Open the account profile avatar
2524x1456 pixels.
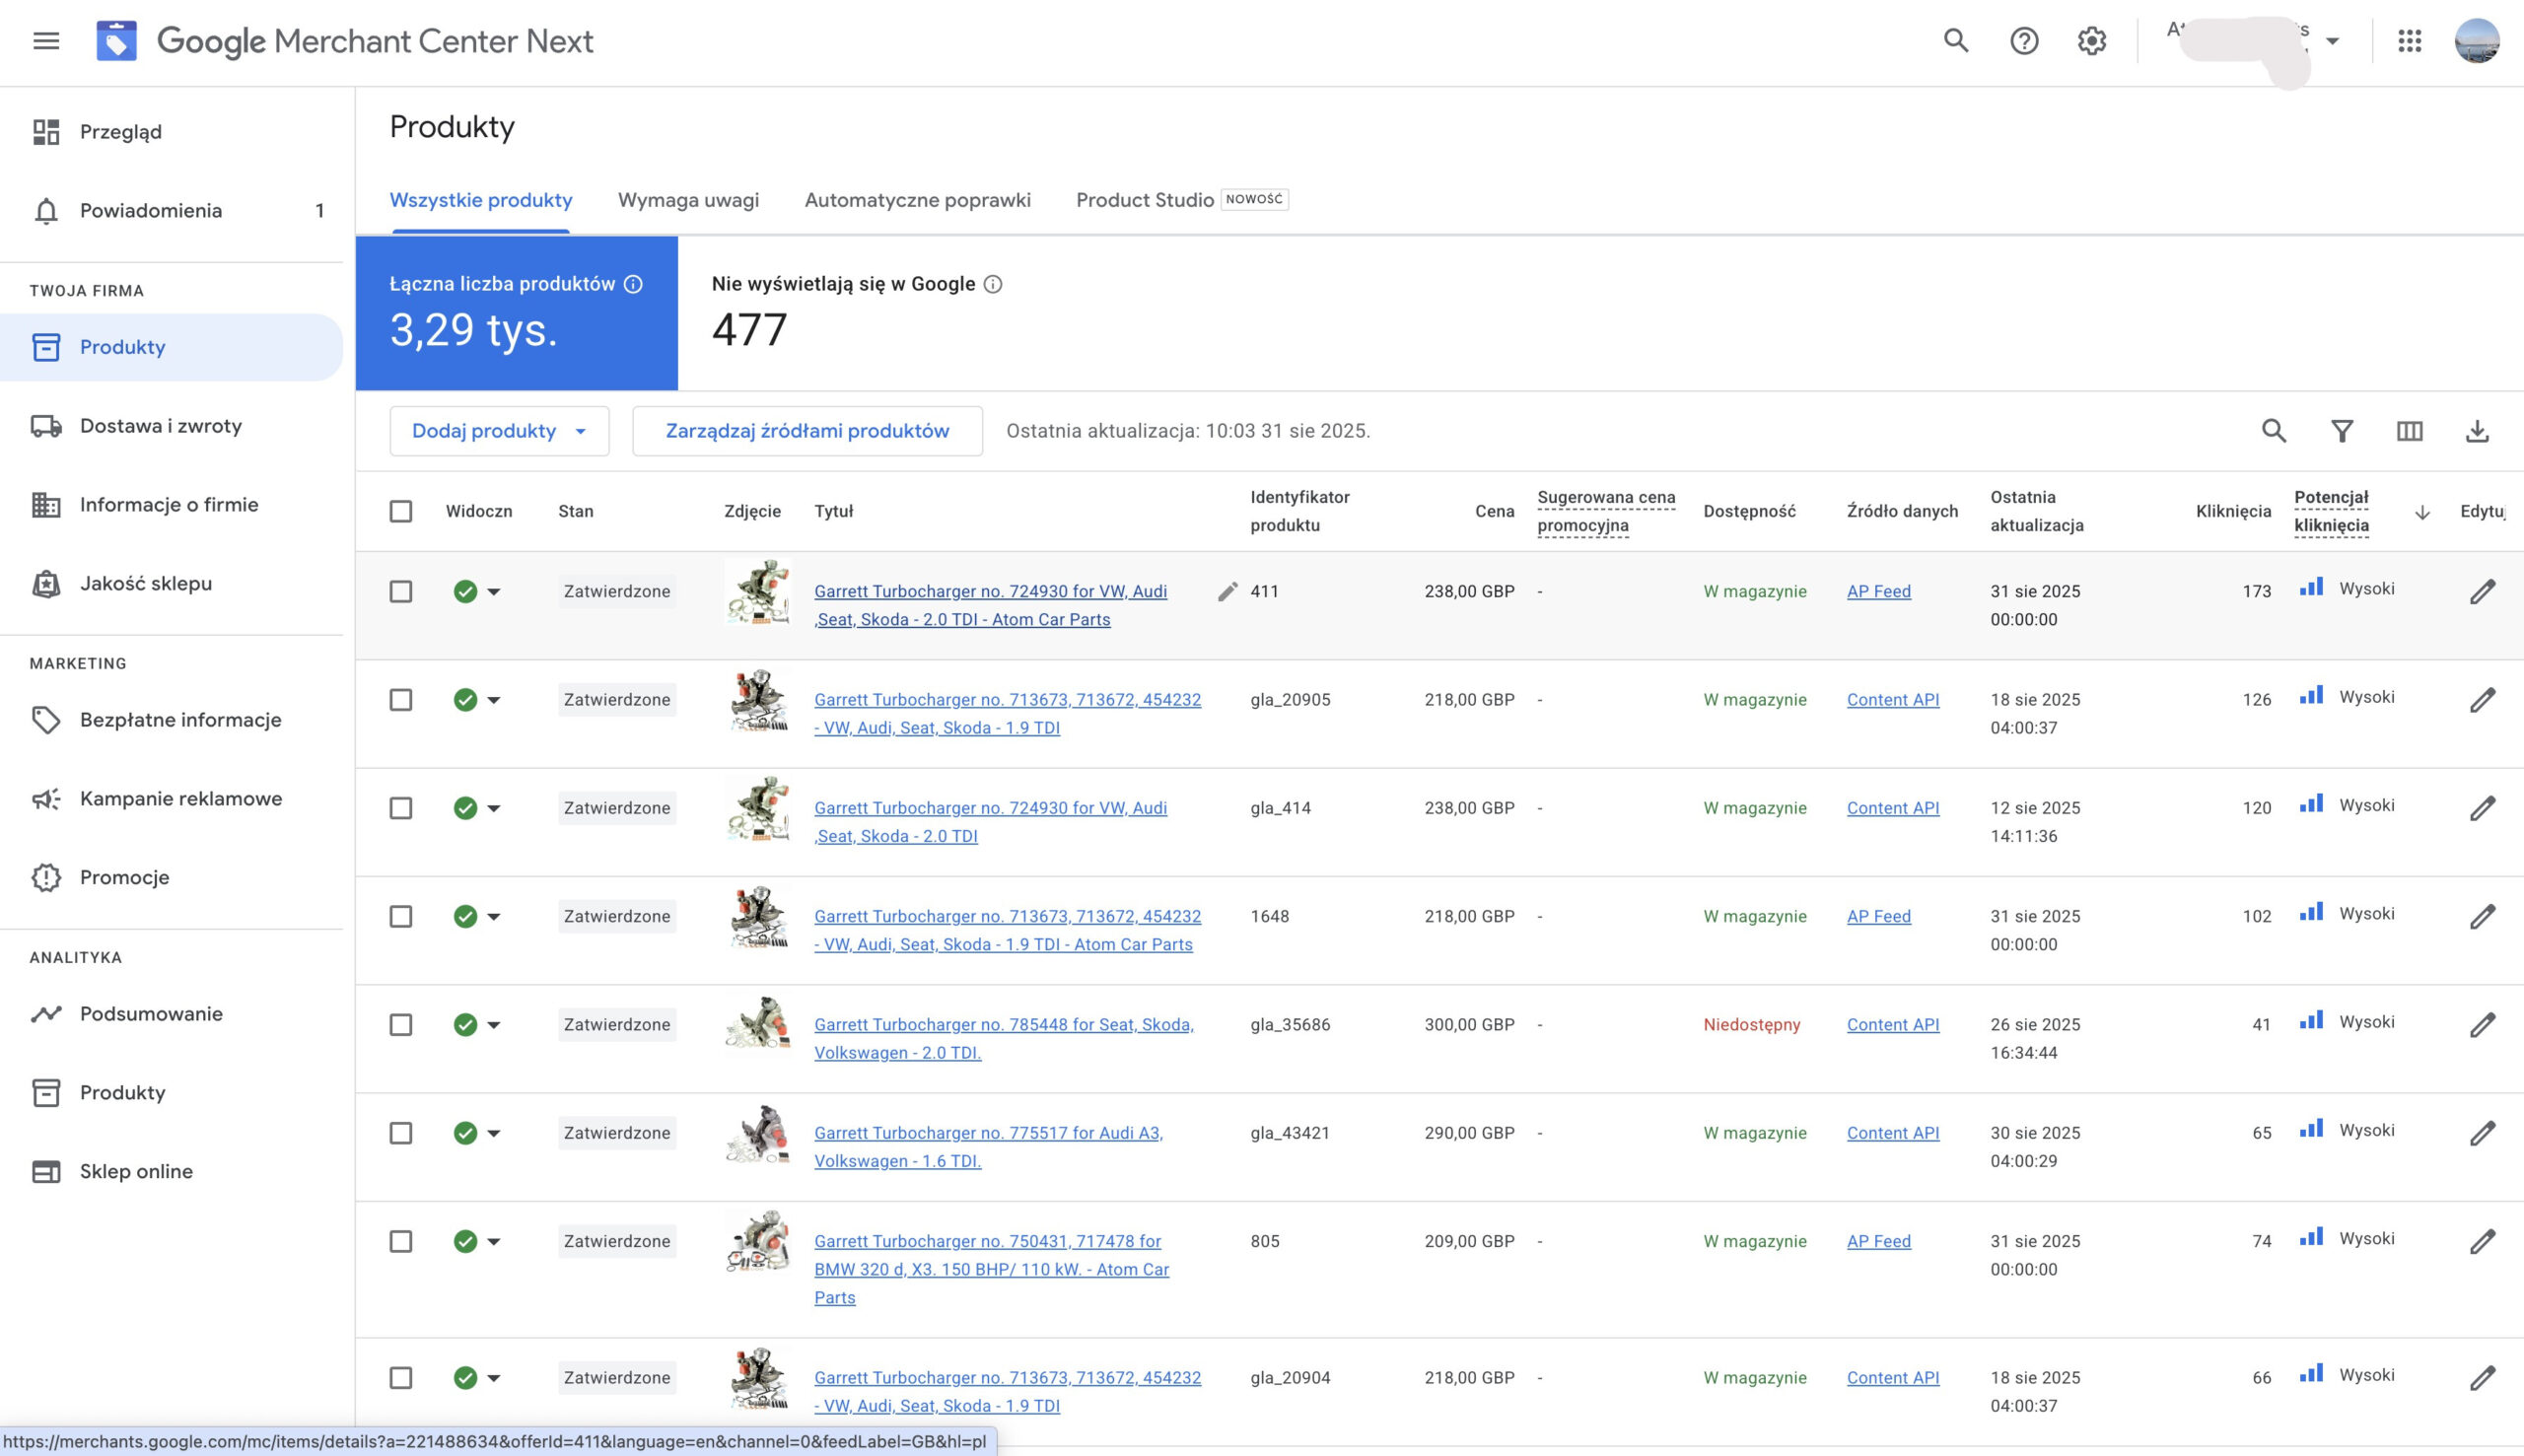pyautogui.click(x=2477, y=41)
